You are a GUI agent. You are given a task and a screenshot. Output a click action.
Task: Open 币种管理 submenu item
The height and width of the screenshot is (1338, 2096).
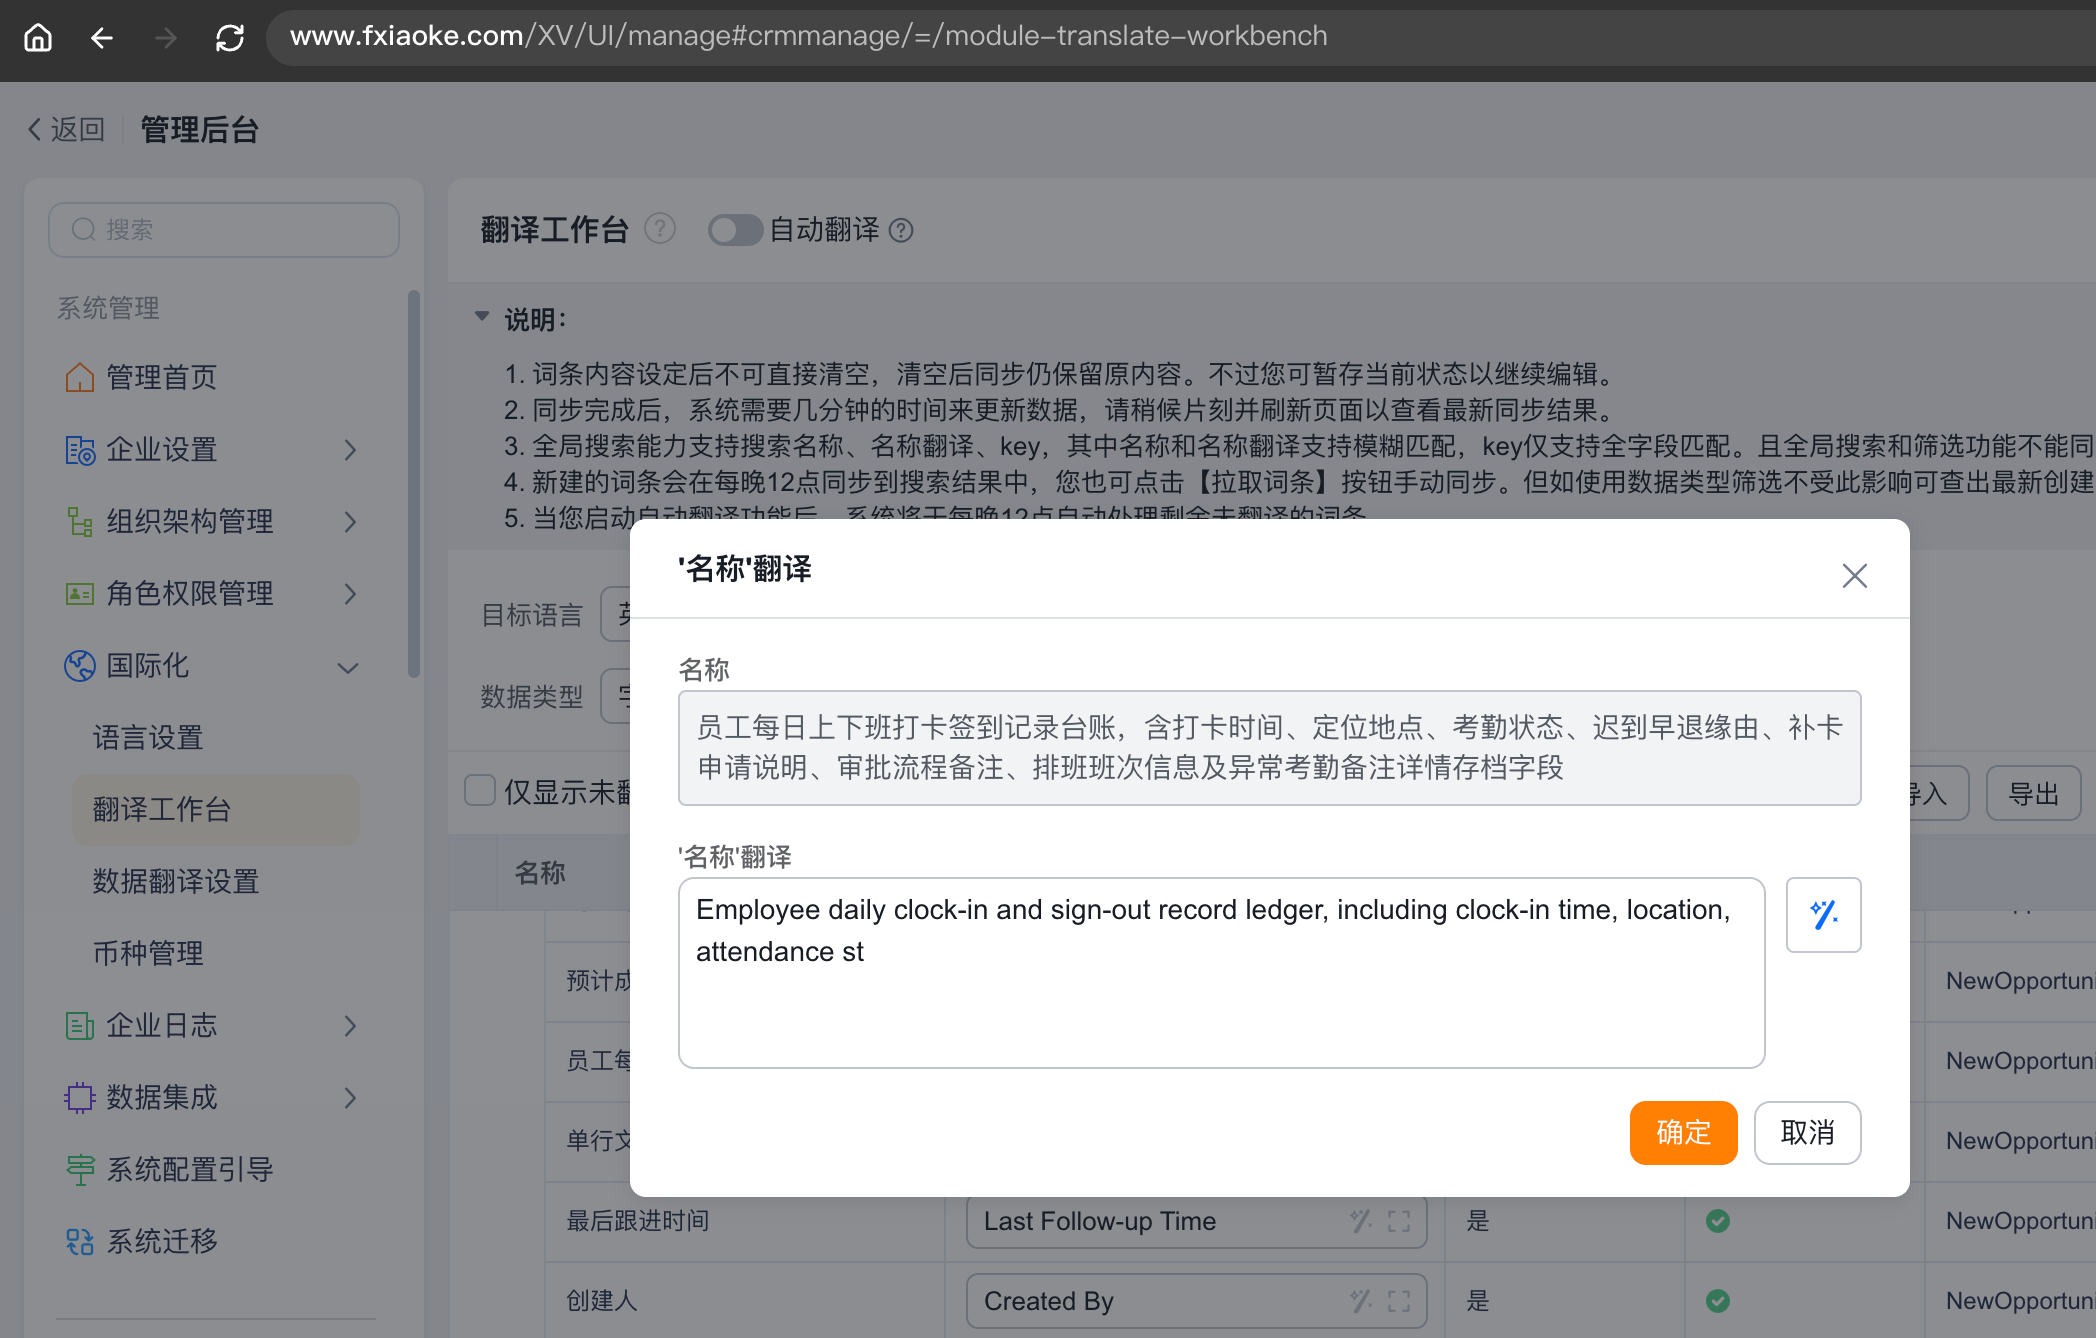pos(148,953)
